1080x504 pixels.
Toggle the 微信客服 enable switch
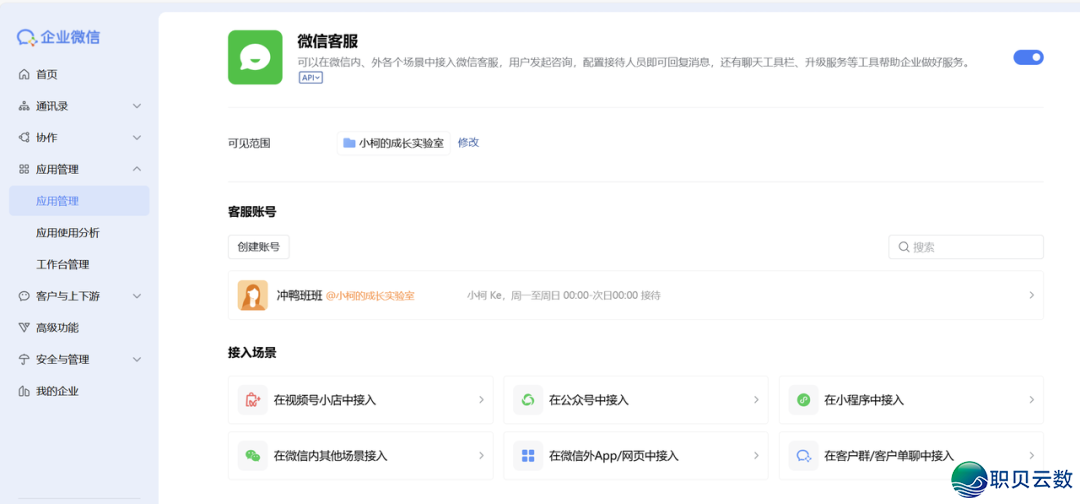tap(1028, 57)
